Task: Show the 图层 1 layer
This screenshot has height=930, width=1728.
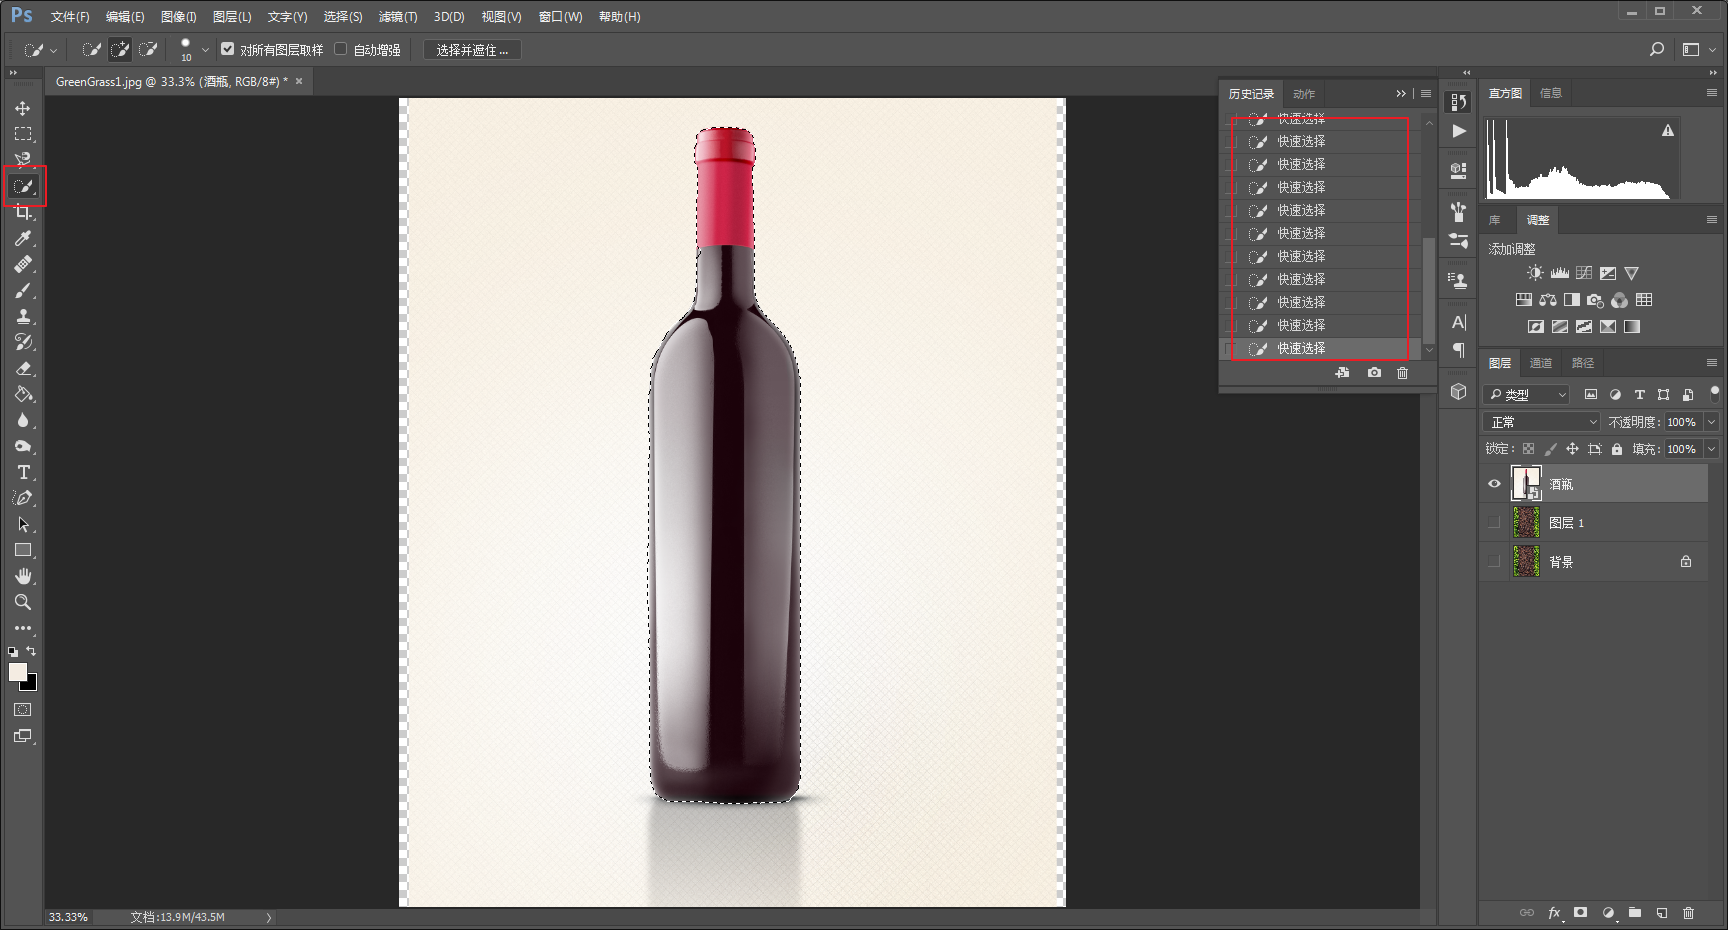Action: pyautogui.click(x=1494, y=522)
